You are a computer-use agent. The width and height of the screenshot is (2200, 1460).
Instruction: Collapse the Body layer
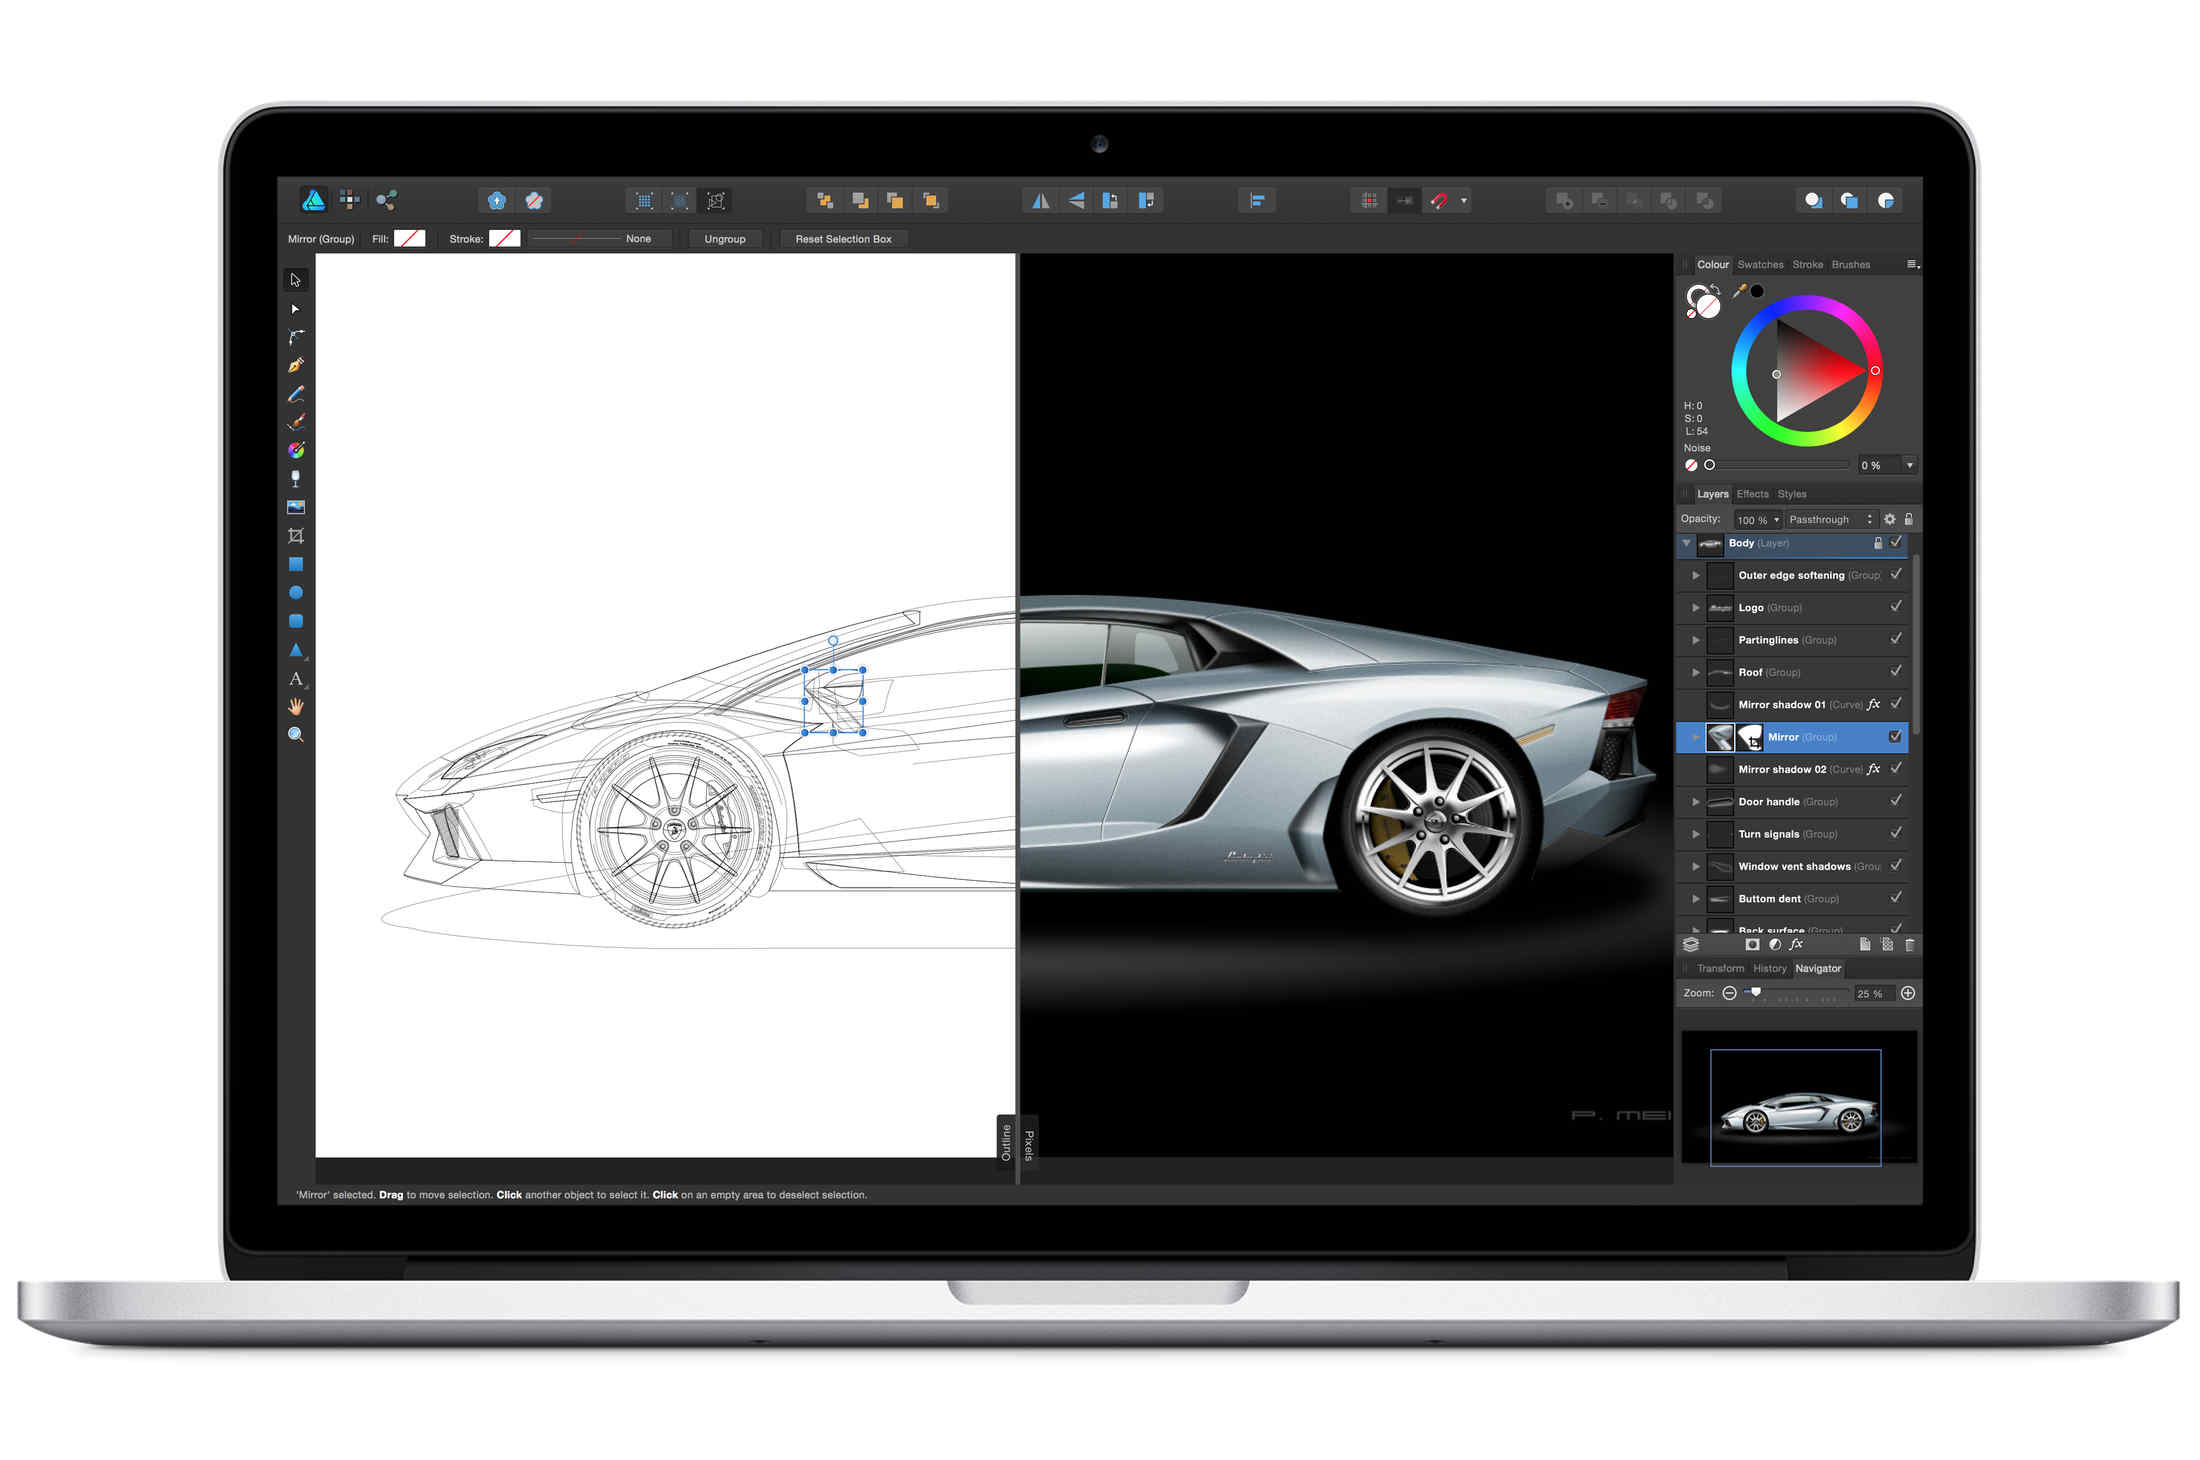[x=1687, y=544]
